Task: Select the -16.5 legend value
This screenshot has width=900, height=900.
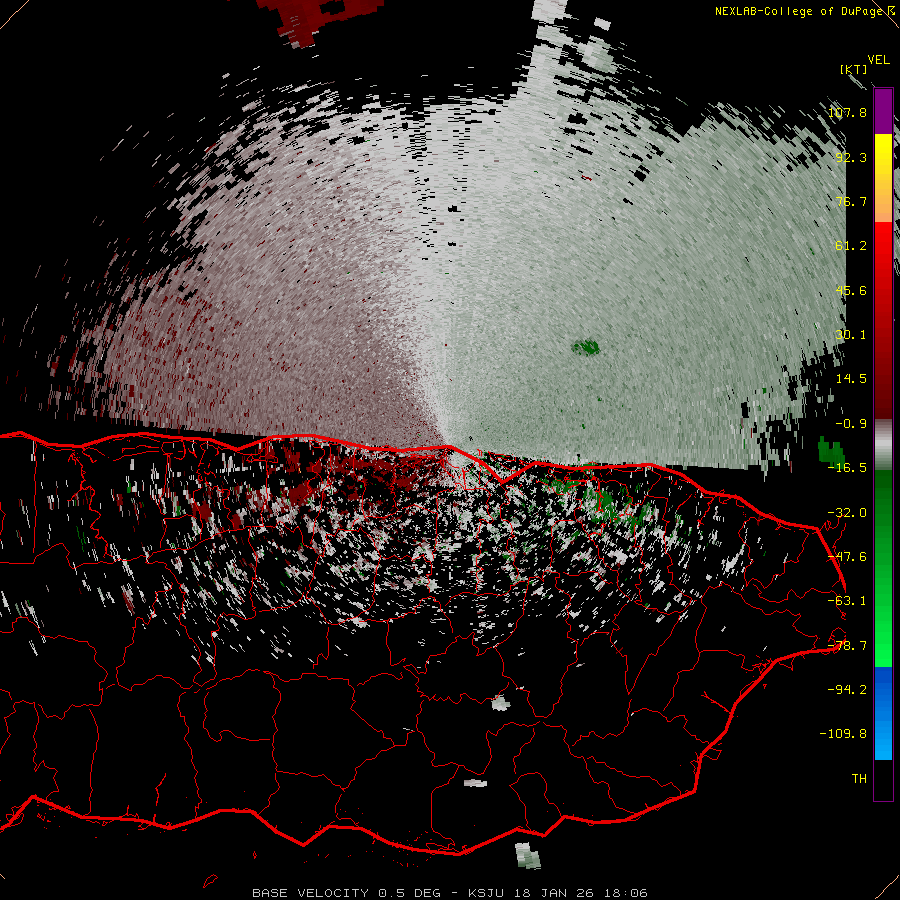Action: [x=847, y=468]
